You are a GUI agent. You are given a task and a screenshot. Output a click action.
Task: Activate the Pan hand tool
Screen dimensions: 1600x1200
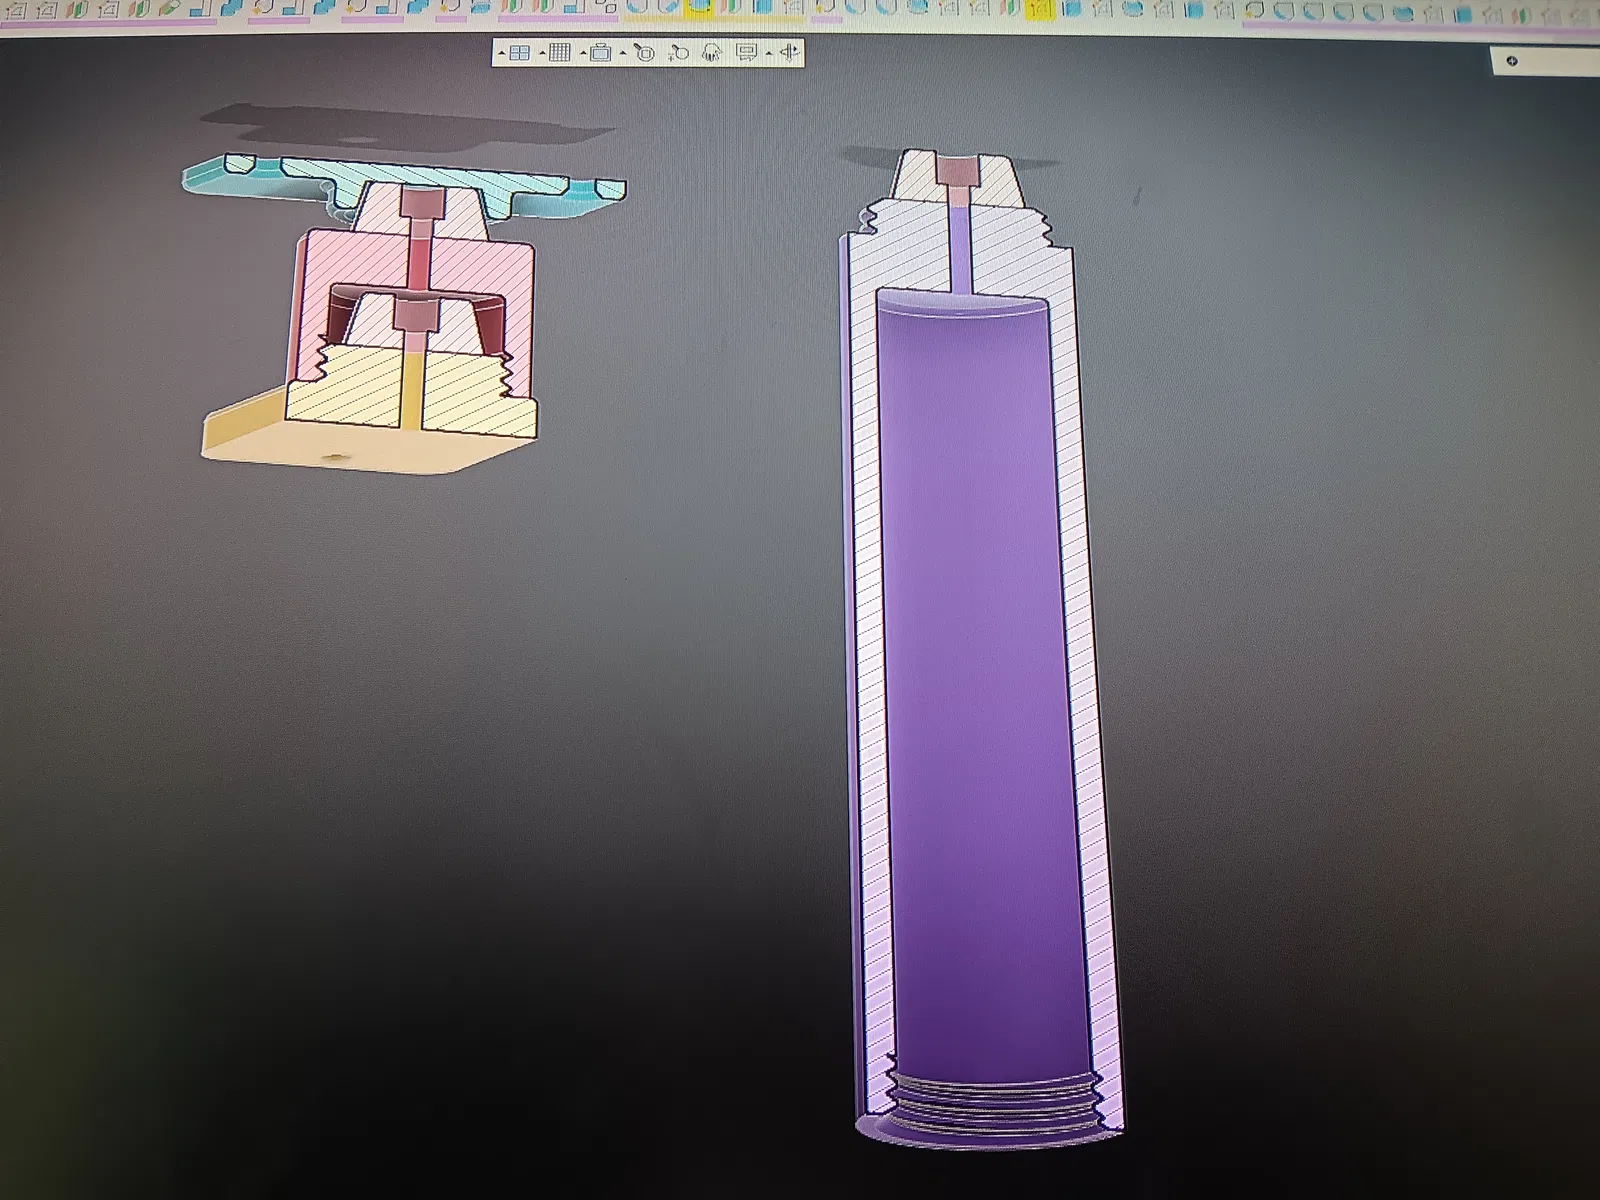(x=712, y=53)
